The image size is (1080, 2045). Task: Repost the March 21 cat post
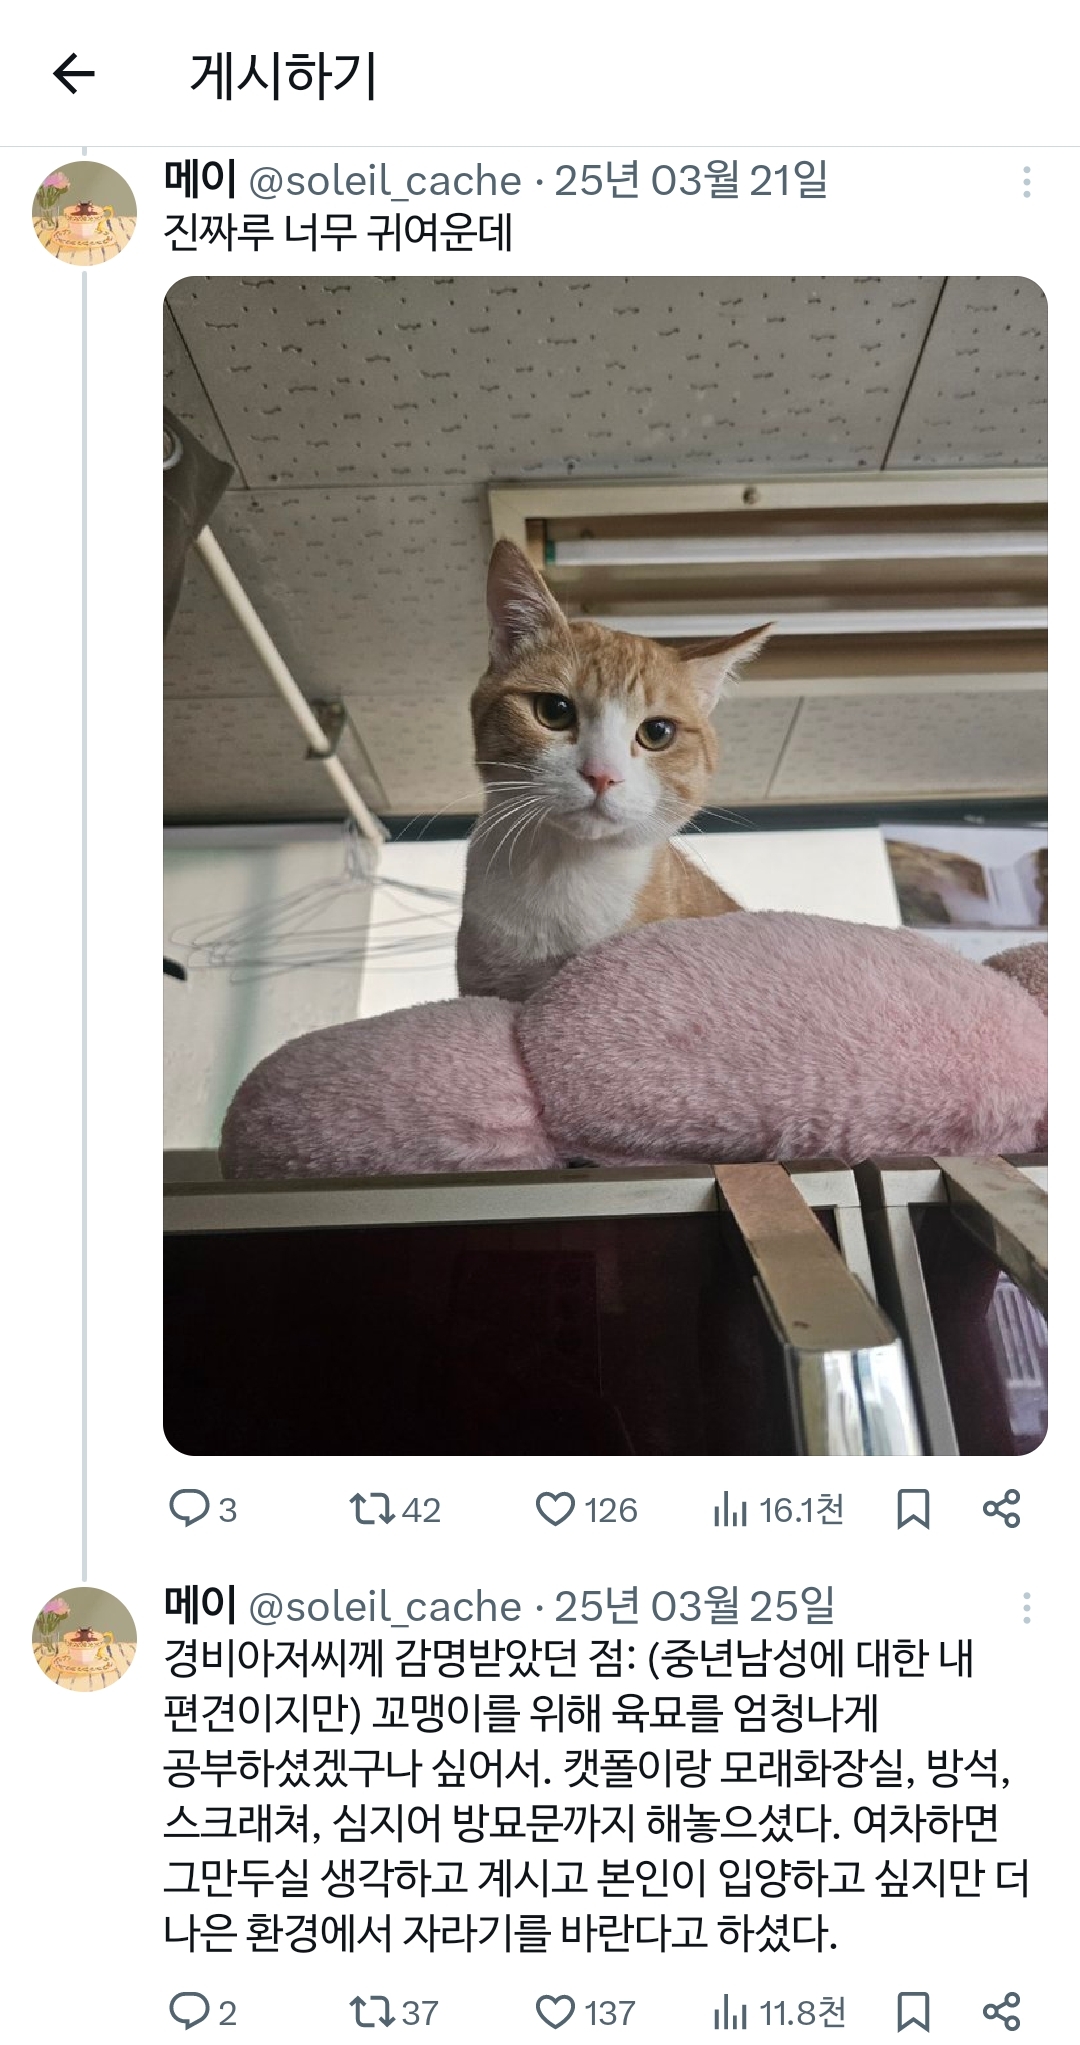pyautogui.click(x=373, y=1508)
